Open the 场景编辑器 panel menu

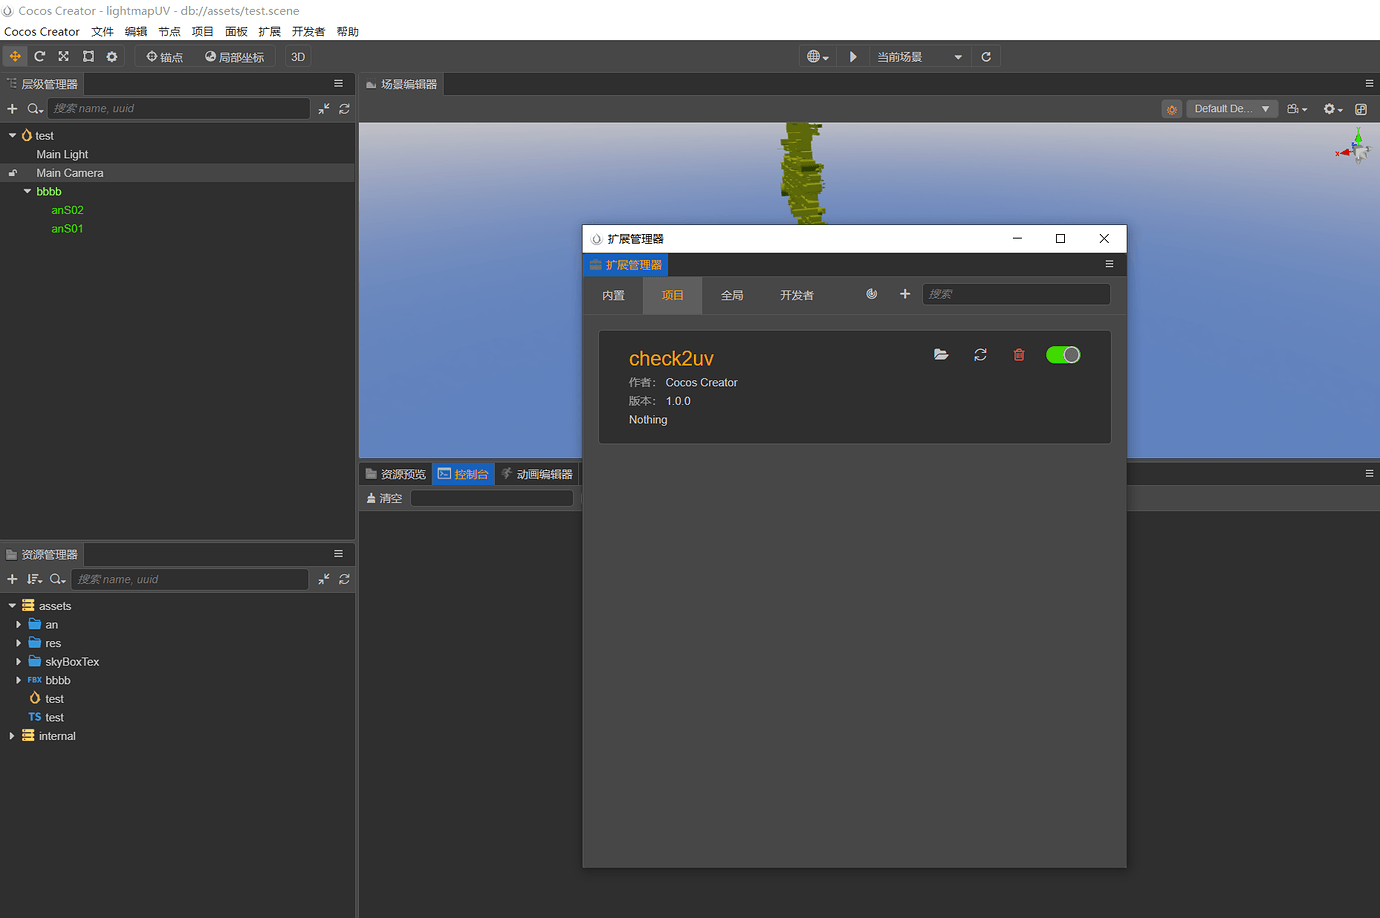tap(1369, 84)
